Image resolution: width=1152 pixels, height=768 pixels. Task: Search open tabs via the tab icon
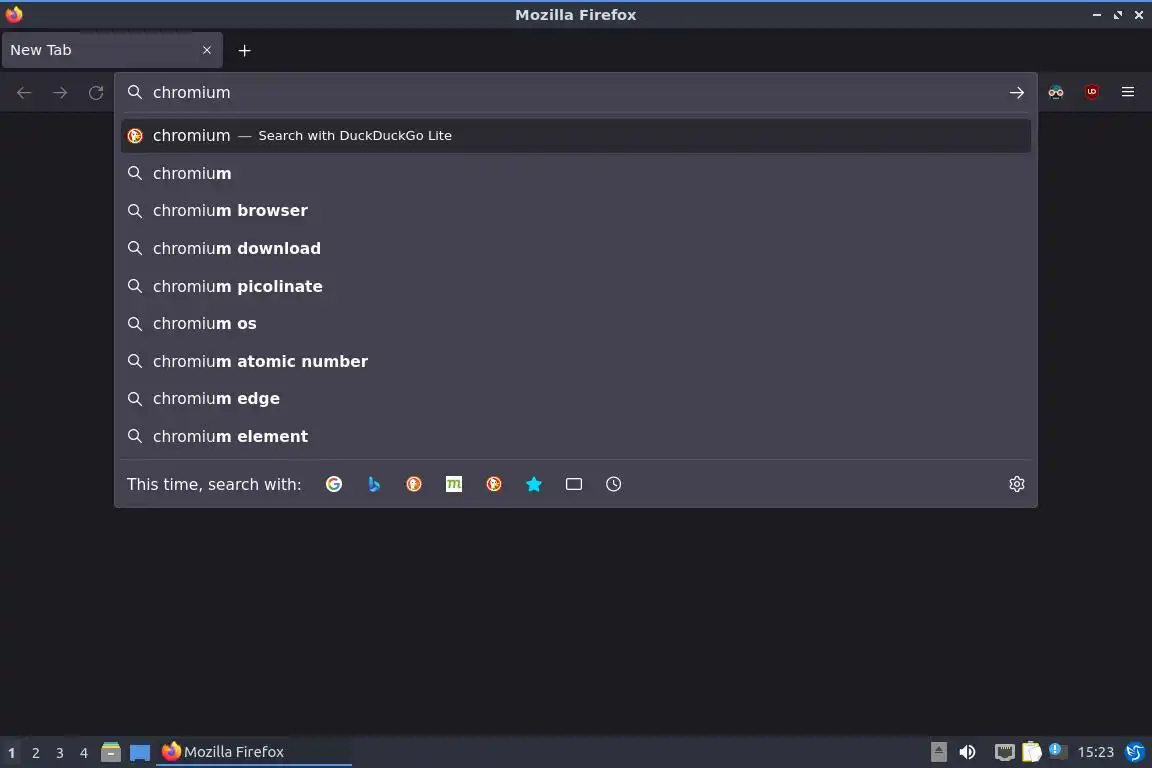pos(574,484)
